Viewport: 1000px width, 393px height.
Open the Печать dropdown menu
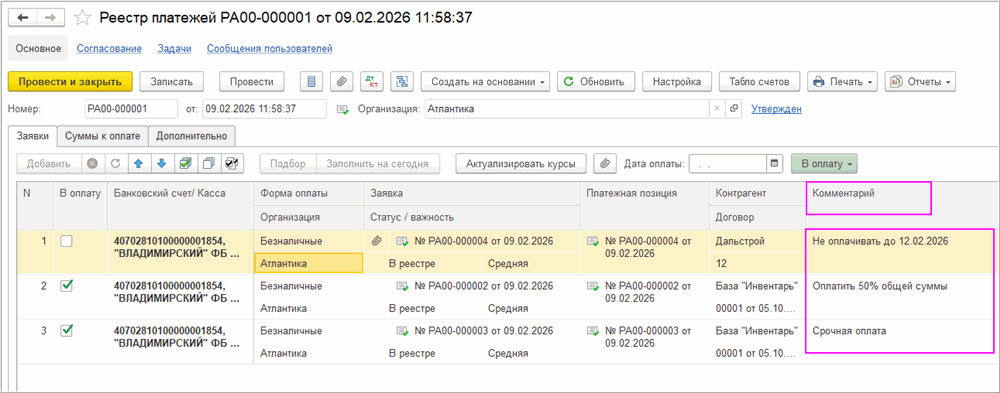[842, 82]
